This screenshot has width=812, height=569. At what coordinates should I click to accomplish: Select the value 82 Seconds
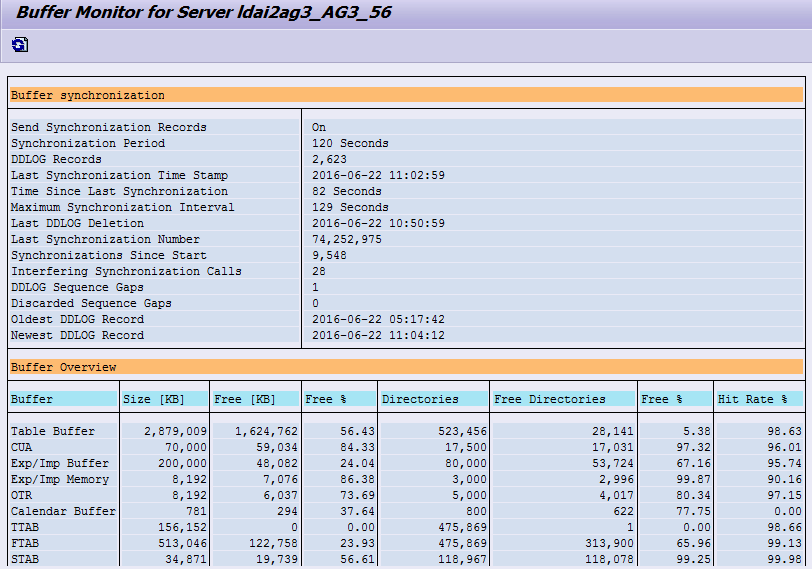(346, 192)
